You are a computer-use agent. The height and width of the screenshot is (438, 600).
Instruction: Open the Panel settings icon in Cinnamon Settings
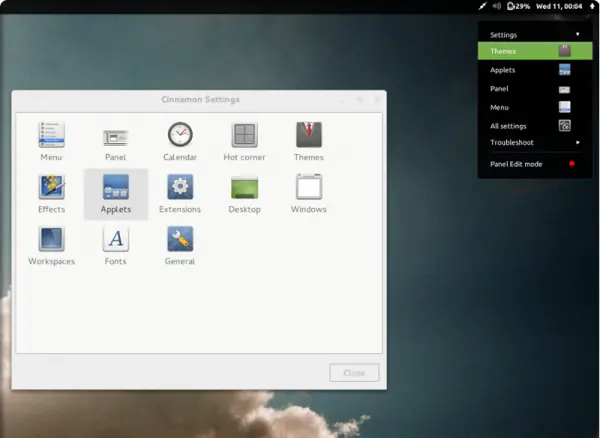(116, 137)
